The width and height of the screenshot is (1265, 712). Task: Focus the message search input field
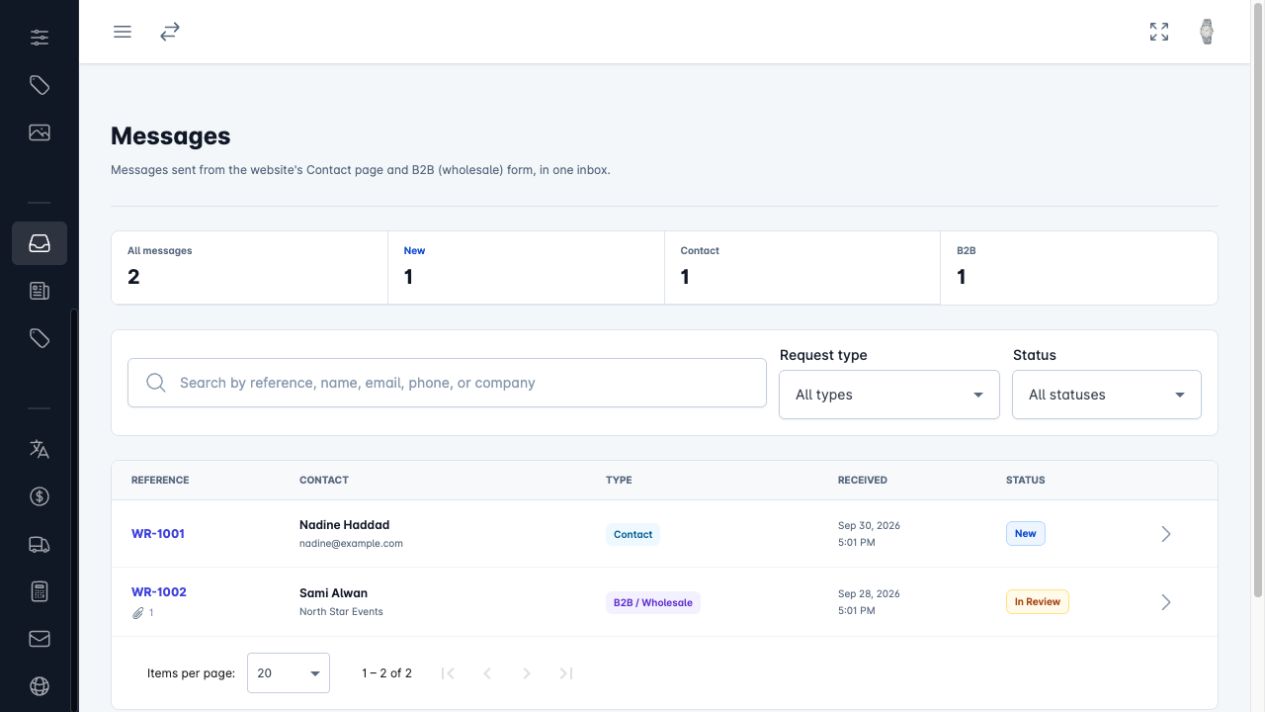[447, 383]
